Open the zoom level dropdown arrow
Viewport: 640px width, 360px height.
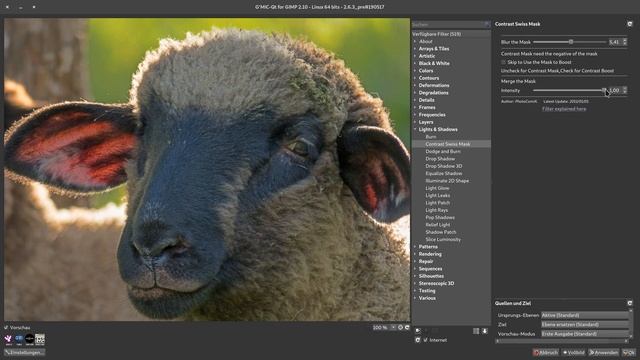tap(393, 327)
